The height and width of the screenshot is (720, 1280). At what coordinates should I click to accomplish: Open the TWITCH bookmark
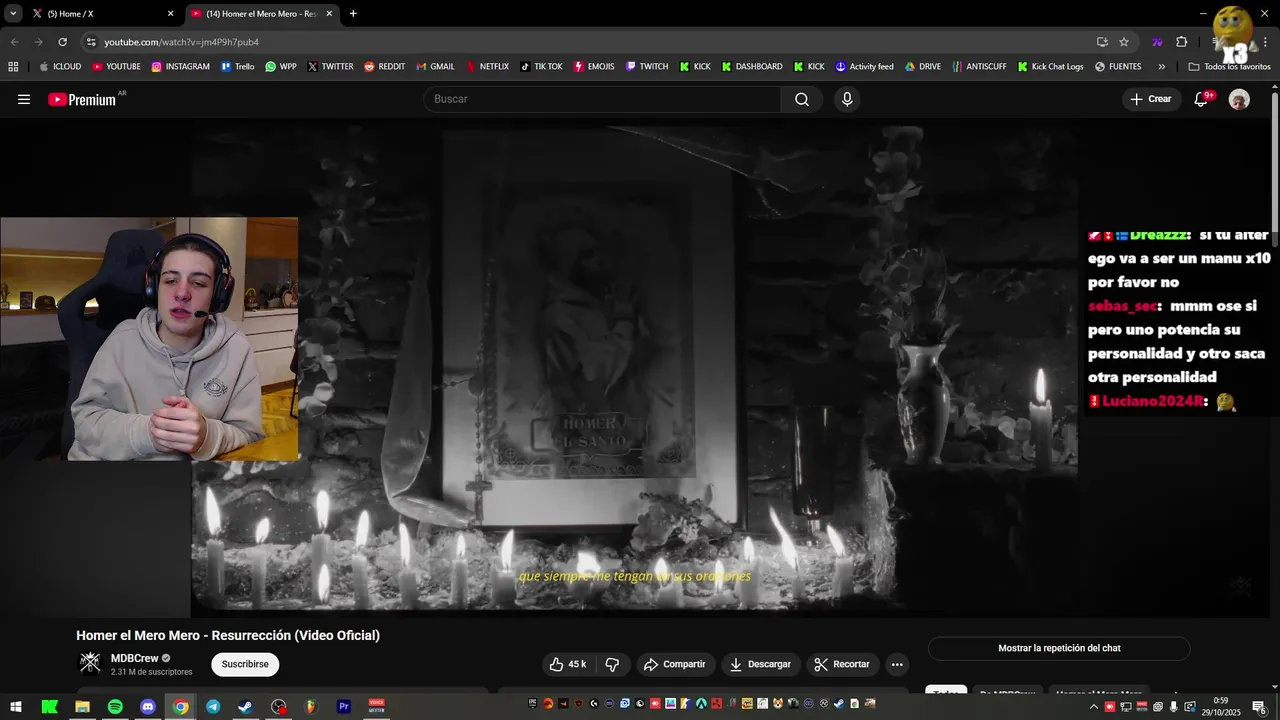pos(647,67)
